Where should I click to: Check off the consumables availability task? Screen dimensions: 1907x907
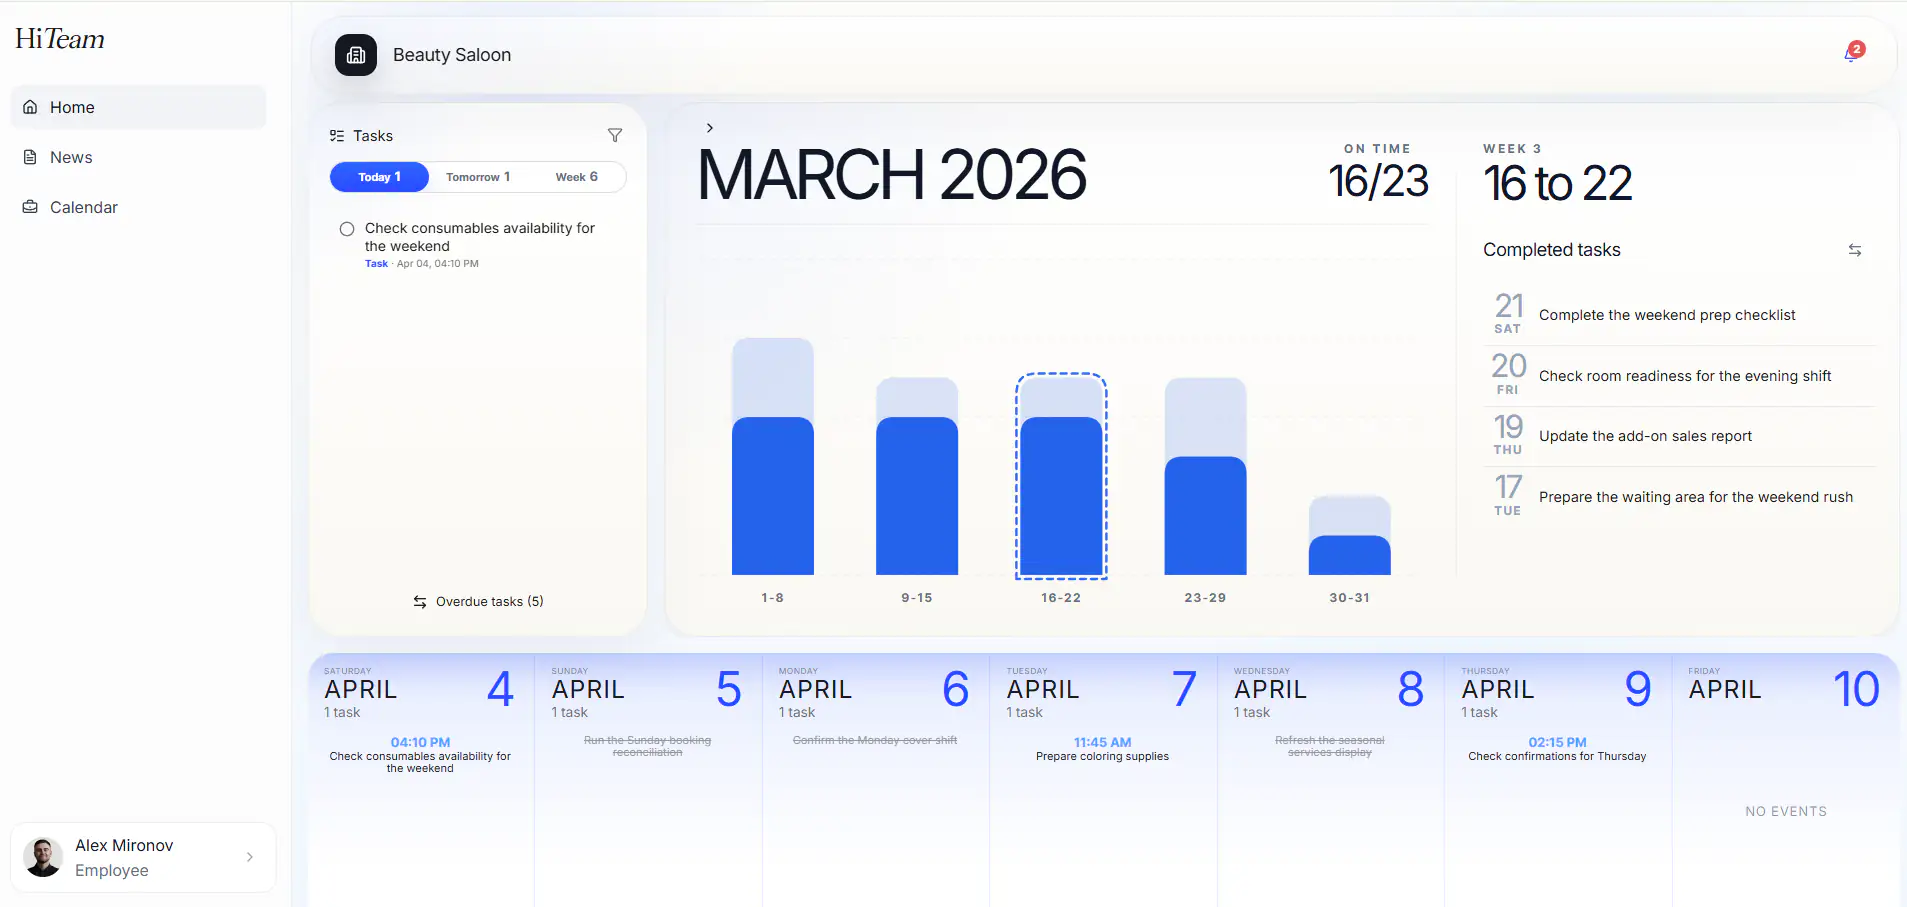pos(346,228)
